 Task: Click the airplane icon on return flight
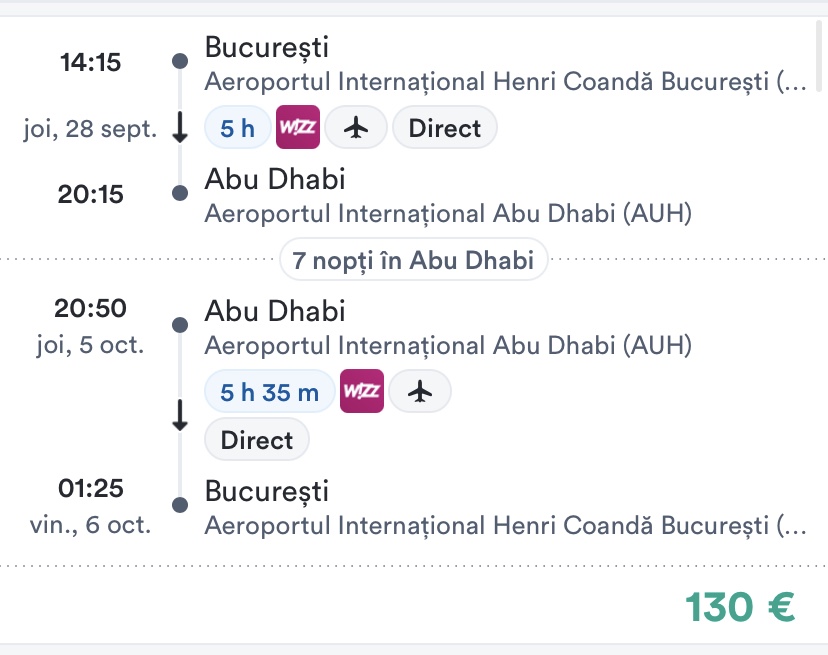[x=420, y=392]
